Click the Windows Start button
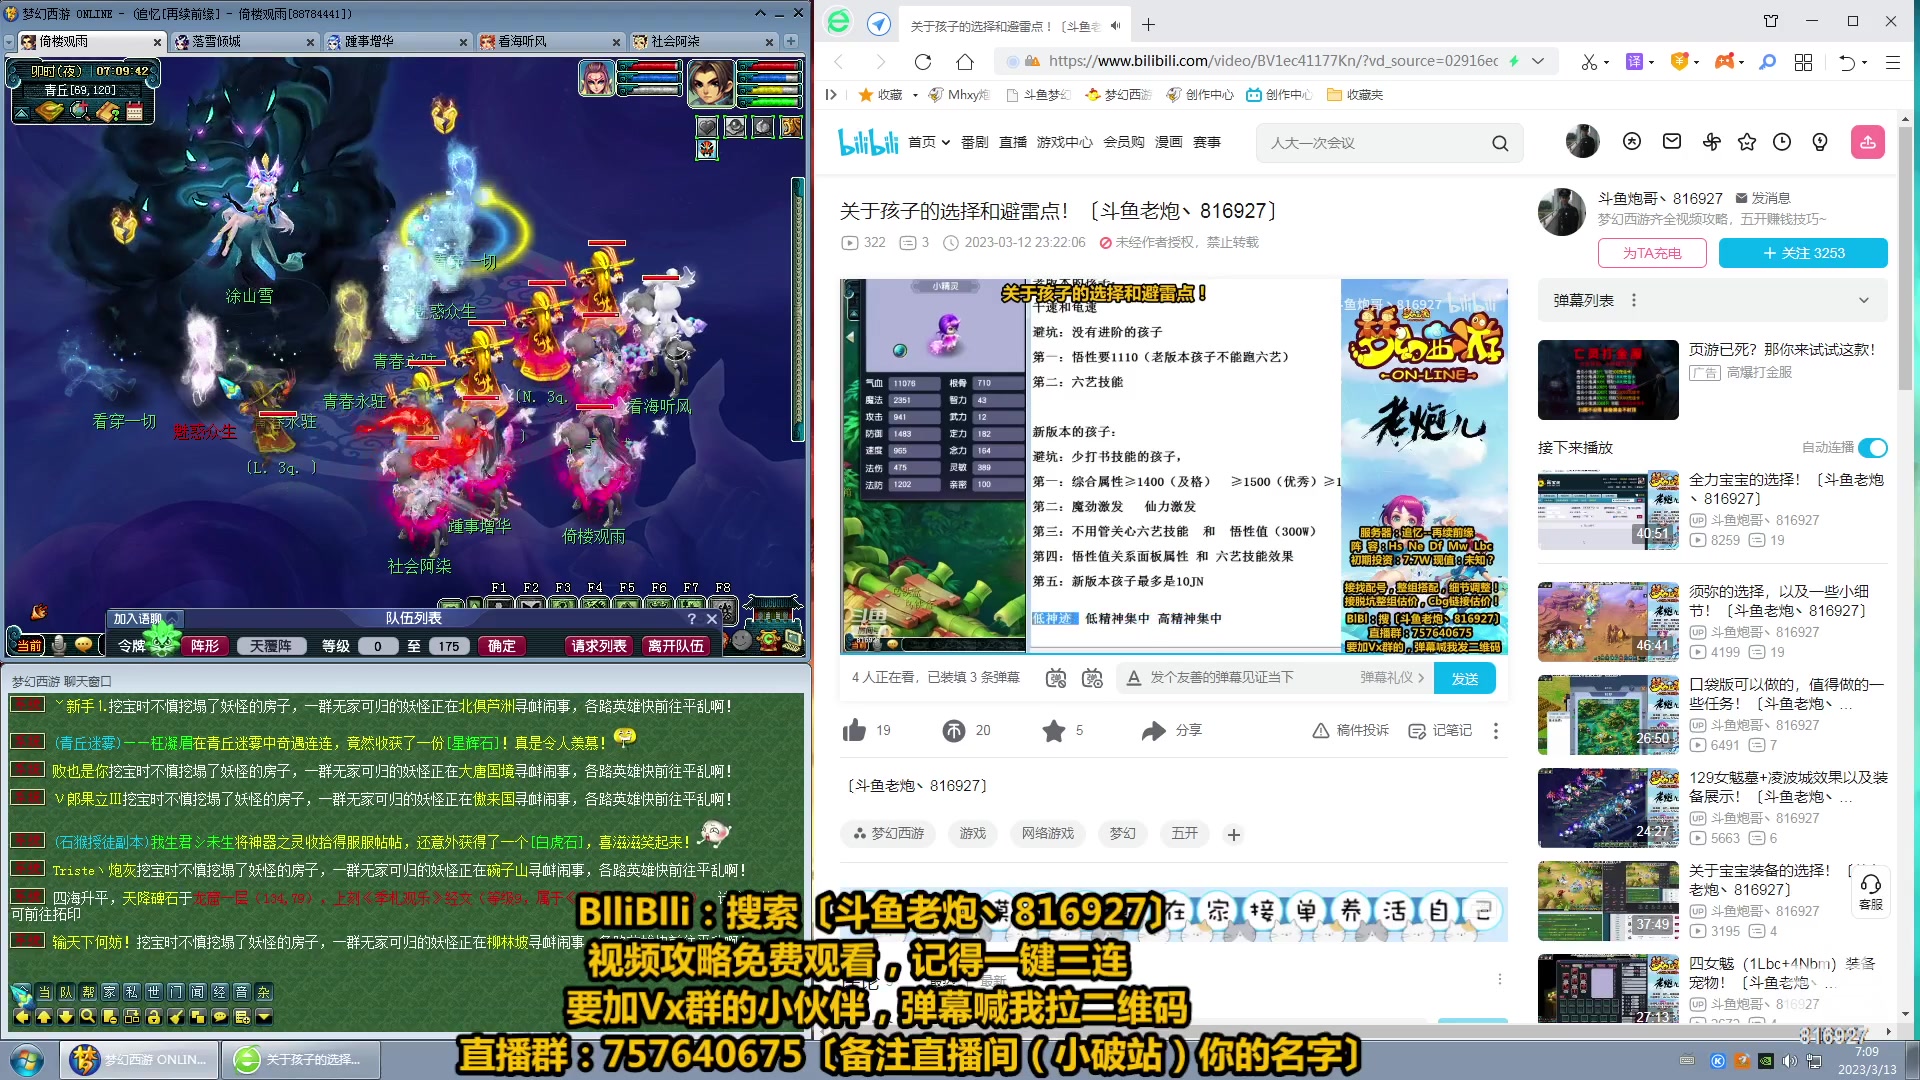 27,1059
